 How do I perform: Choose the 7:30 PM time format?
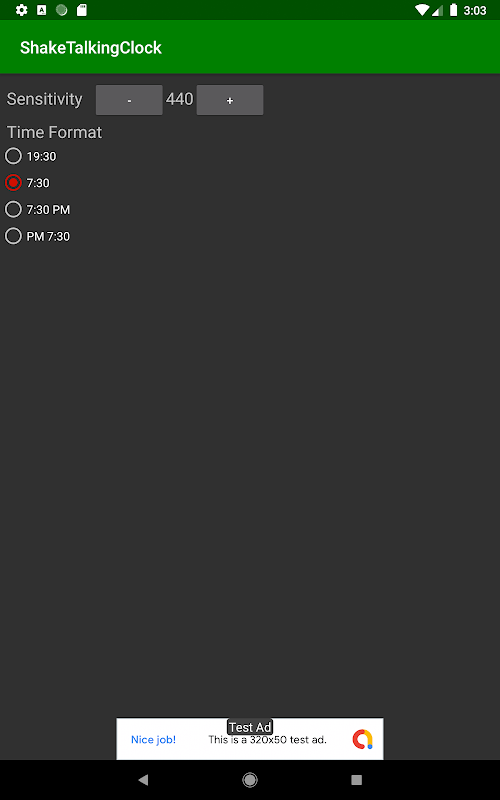[x=38, y=209]
